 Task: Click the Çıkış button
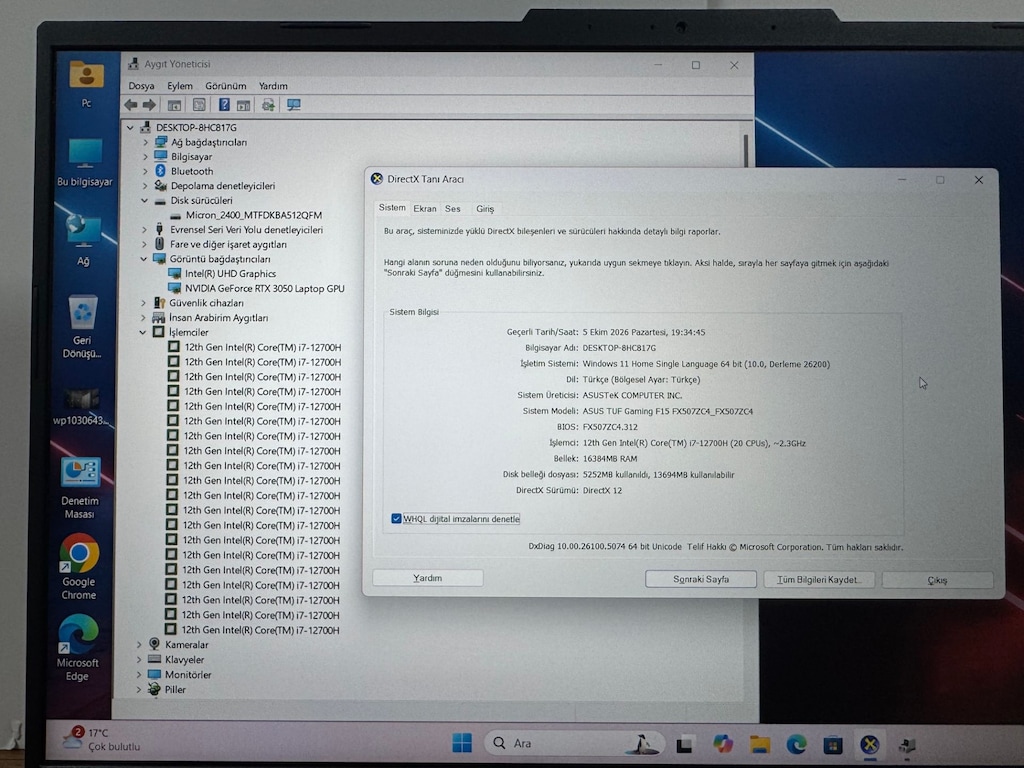937,580
